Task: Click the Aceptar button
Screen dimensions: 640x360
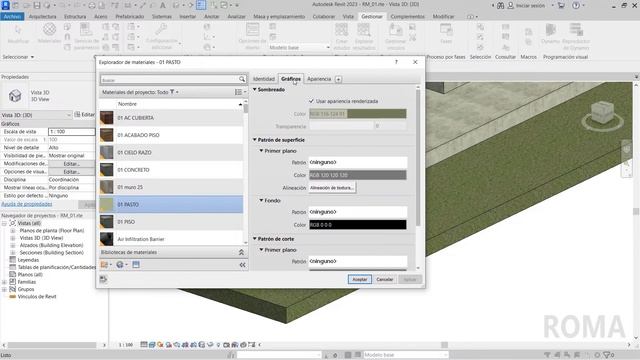Action: click(360, 280)
